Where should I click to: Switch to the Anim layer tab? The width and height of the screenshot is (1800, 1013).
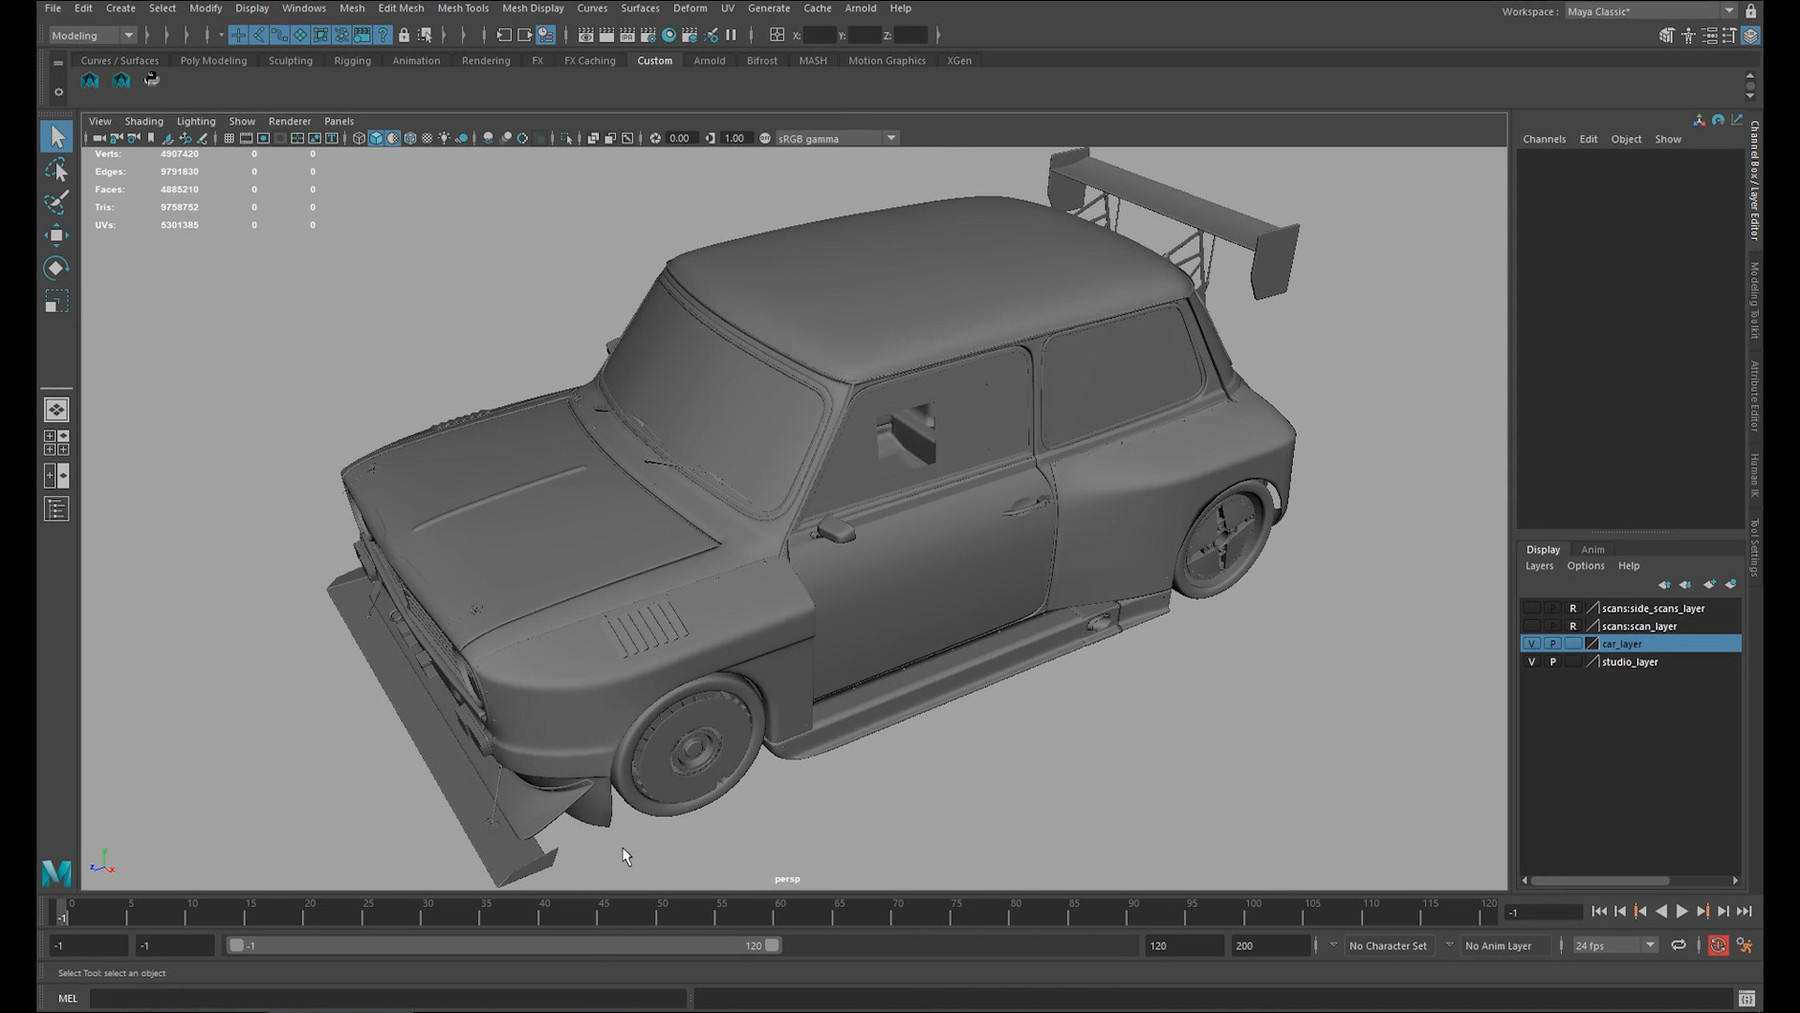1592,549
